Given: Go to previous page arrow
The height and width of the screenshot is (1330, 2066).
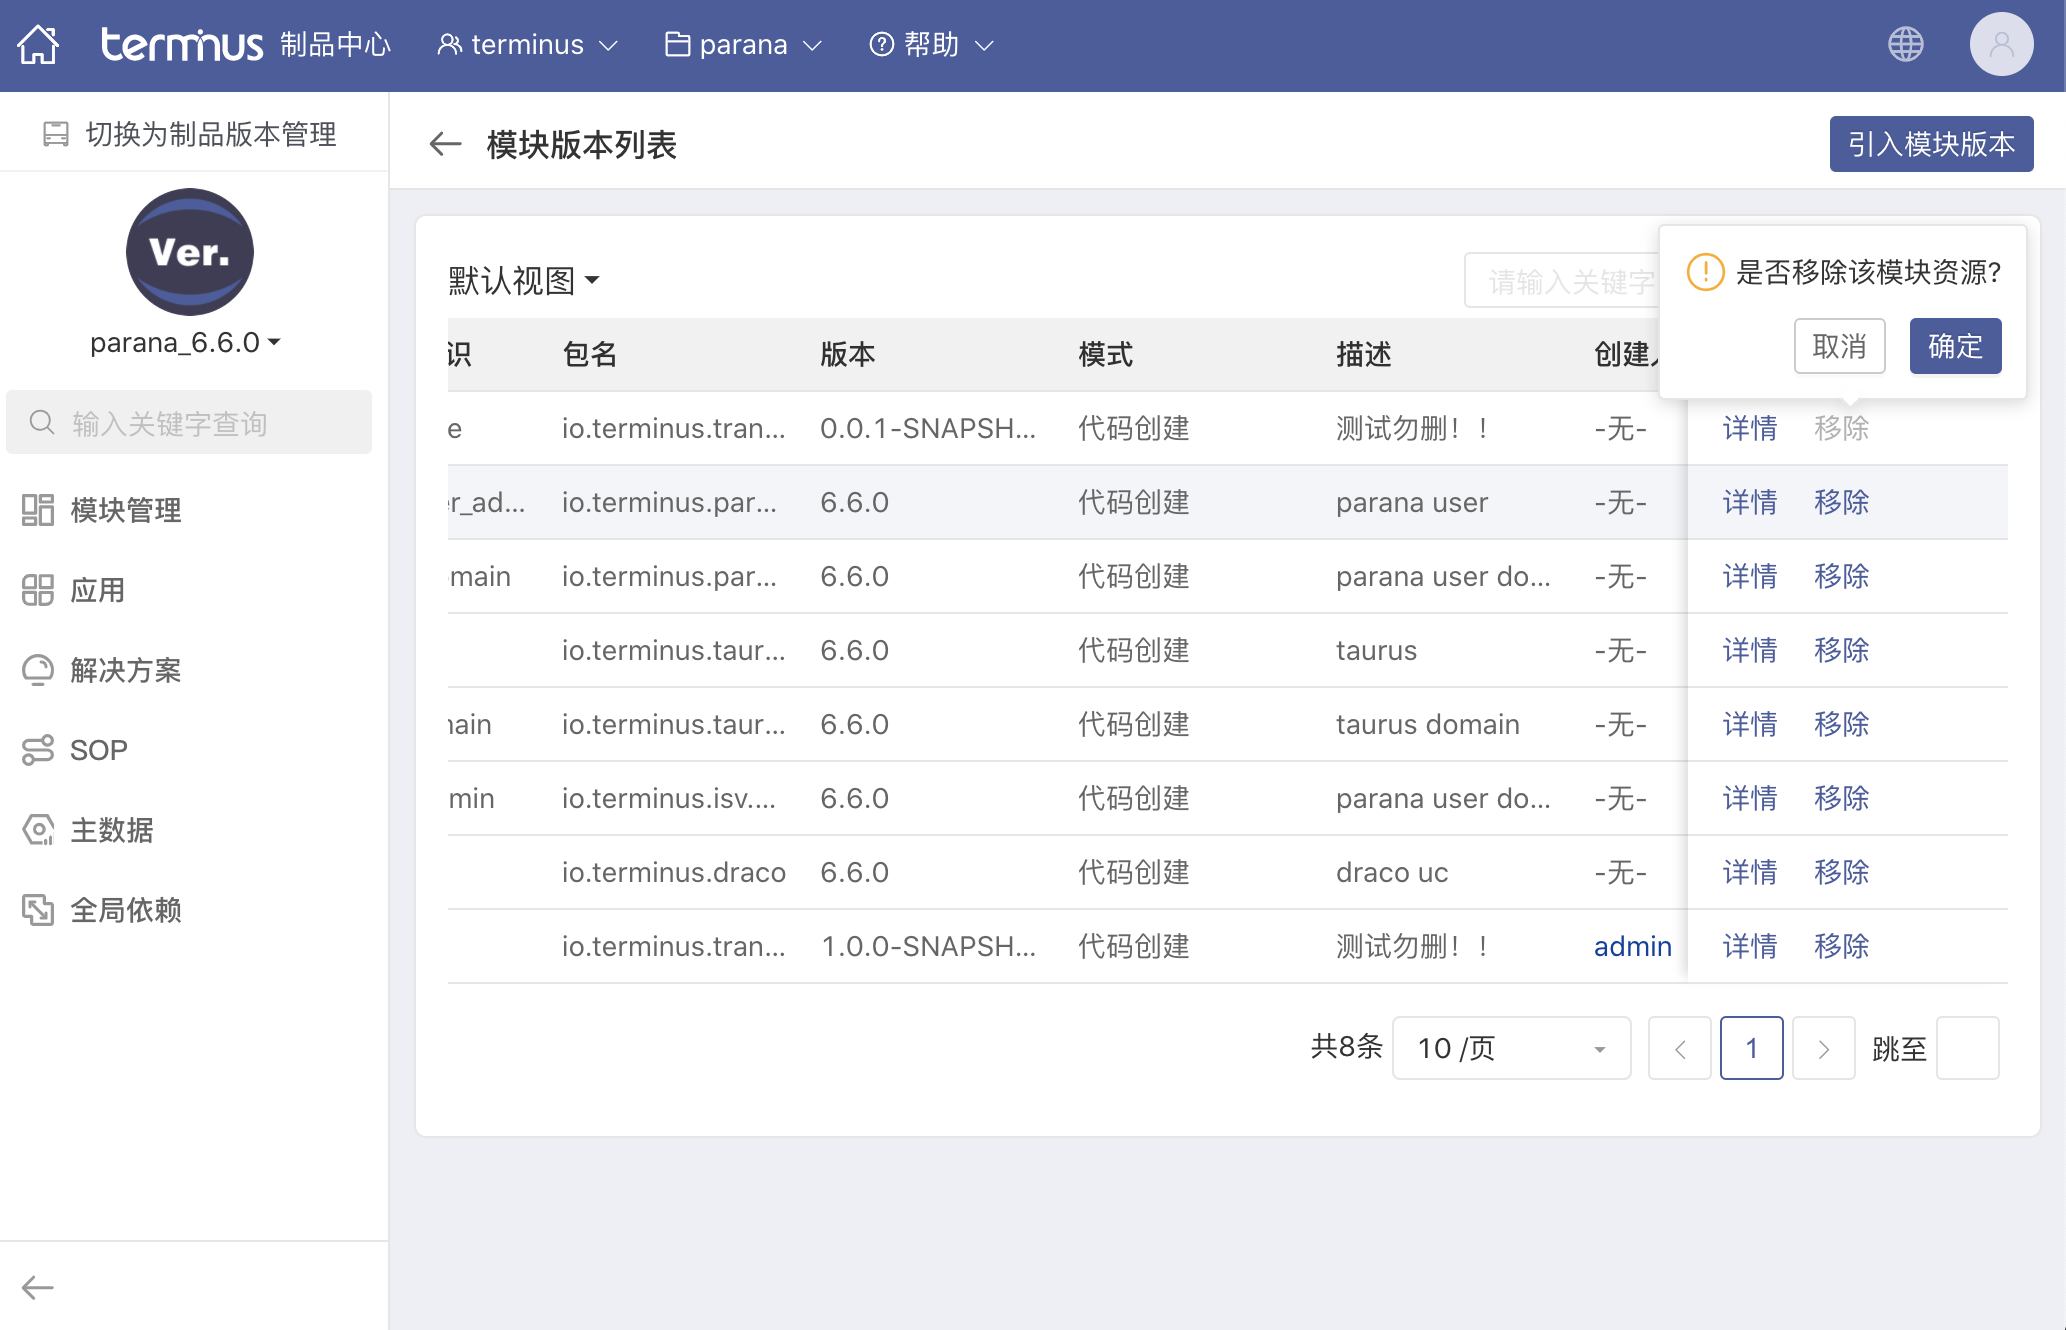Looking at the screenshot, I should tap(1679, 1048).
